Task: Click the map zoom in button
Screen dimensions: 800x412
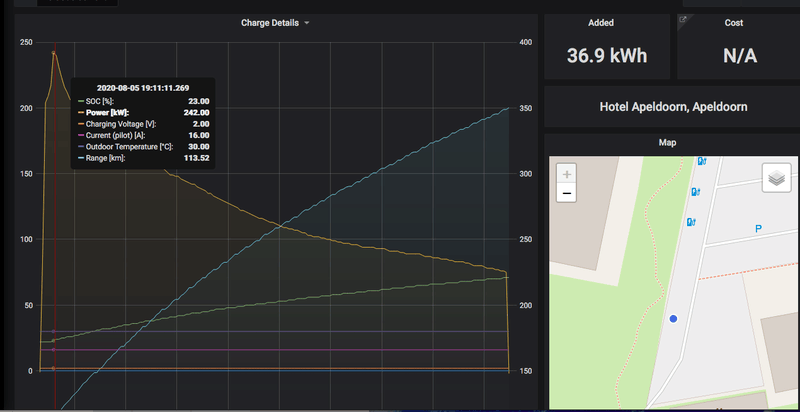Action: coord(566,174)
